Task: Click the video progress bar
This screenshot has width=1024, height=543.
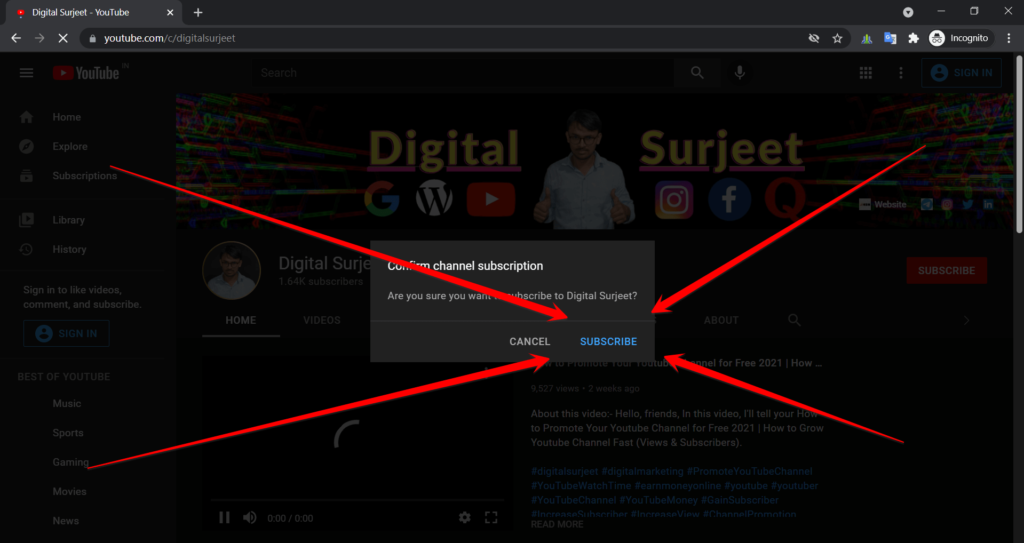Action: click(x=357, y=501)
